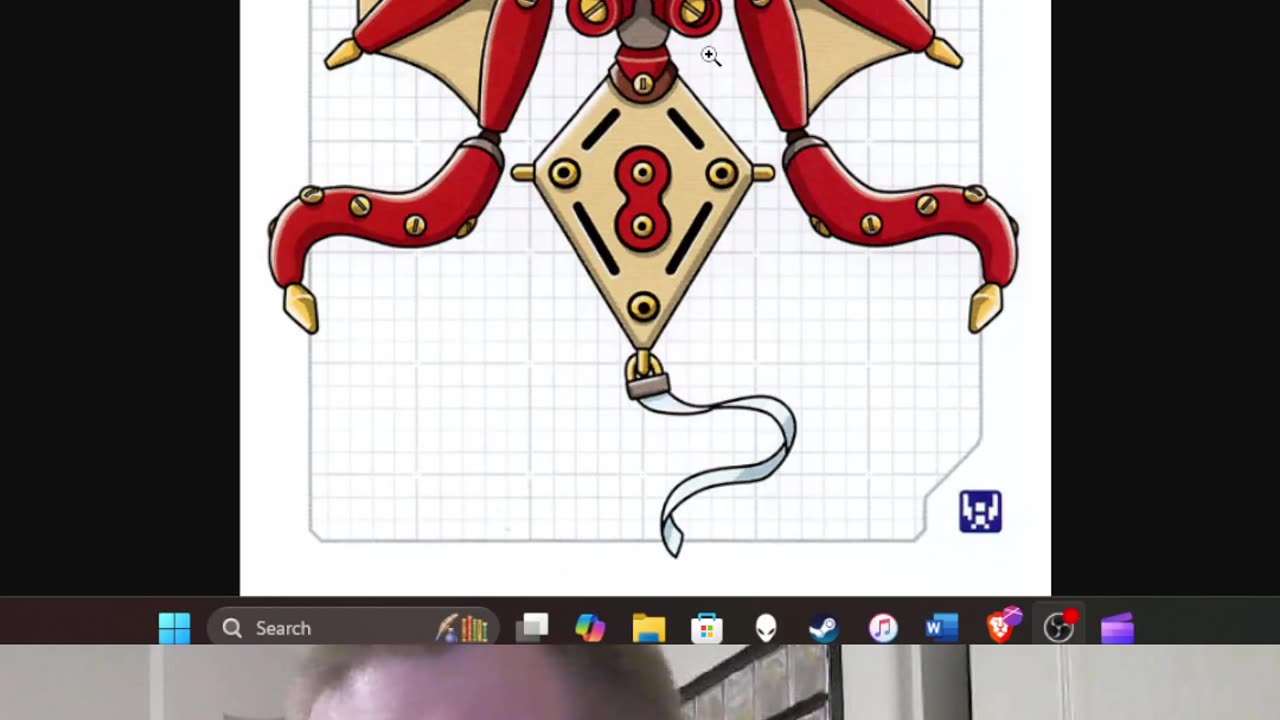Viewport: 1280px width, 720px height.
Task: Open the Windows Start menu
Action: [174, 628]
